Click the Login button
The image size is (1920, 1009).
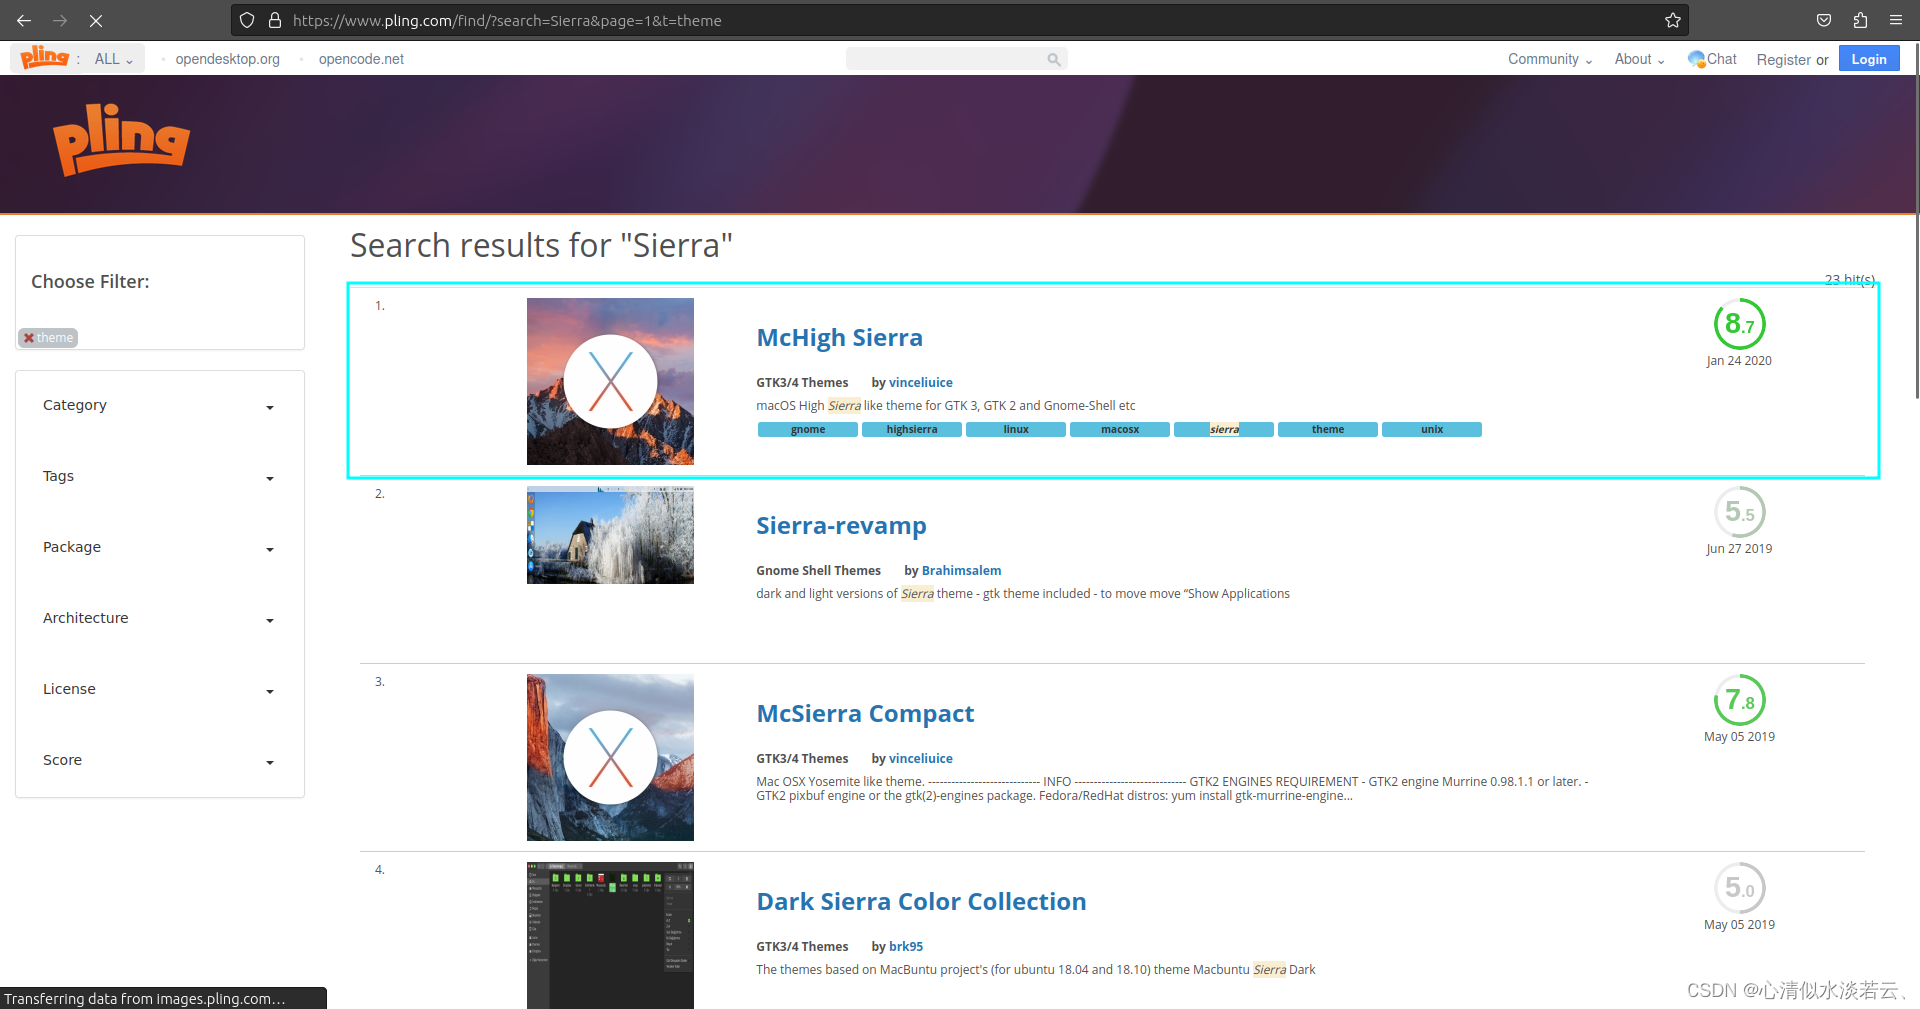(1868, 59)
